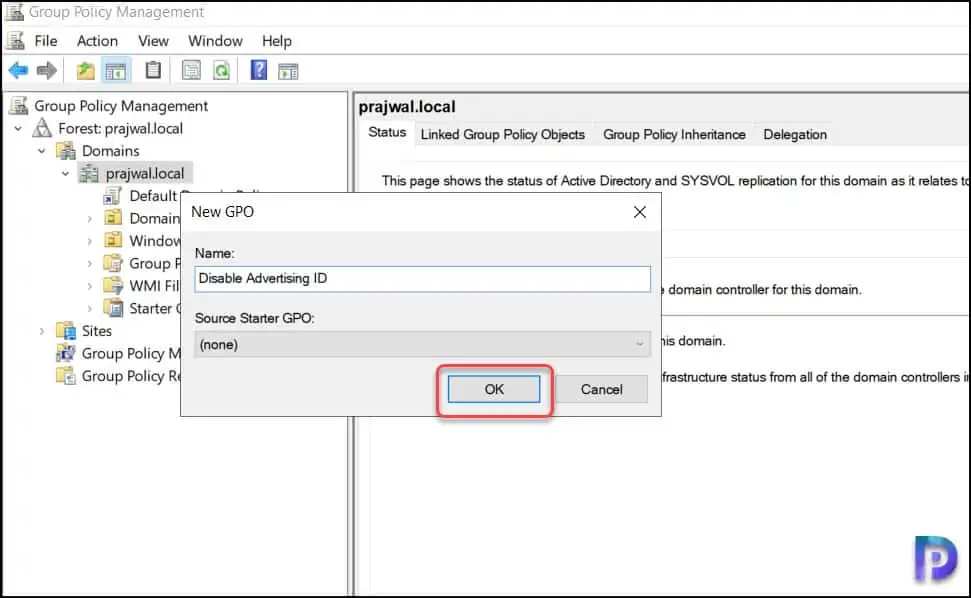This screenshot has width=971, height=598.
Task: Select the Sites tree label
Action: tap(97, 331)
